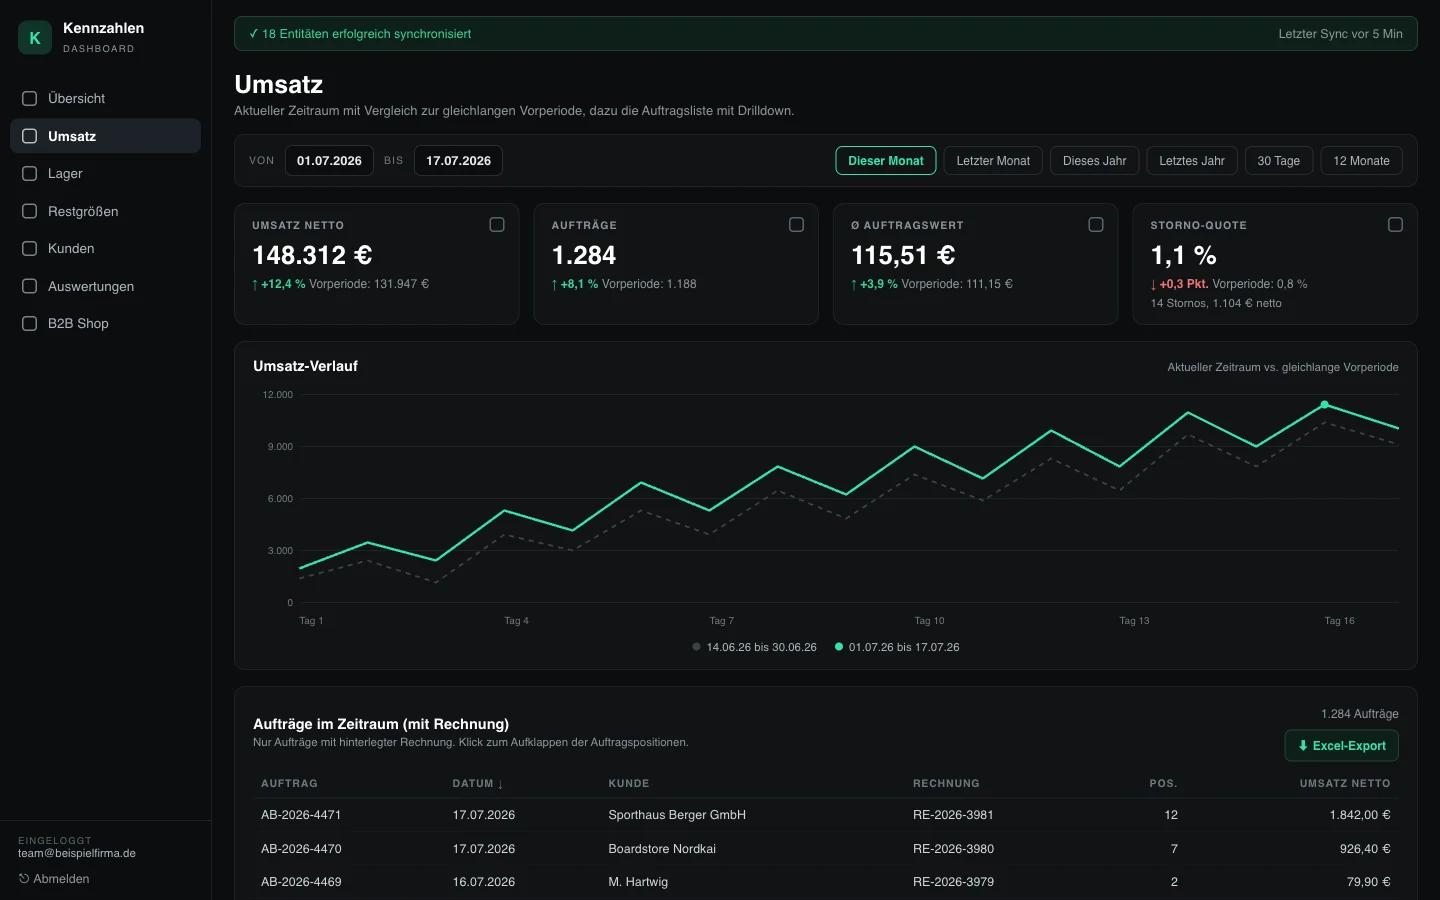1440x900 pixels.
Task: Click the Letzter Sync vor 5 Min text
Action: [x=1340, y=34]
